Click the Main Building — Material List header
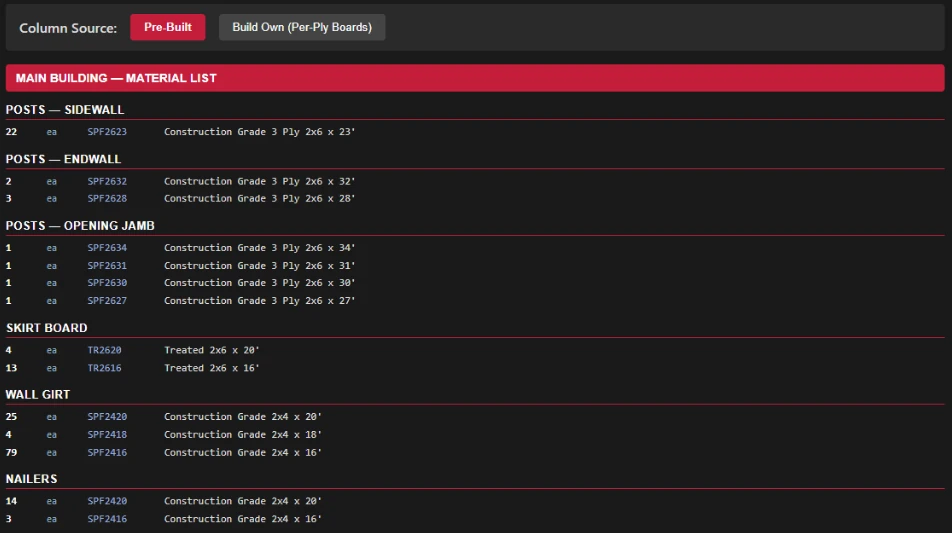Image resolution: width=952 pixels, height=533 pixels. [x=475, y=78]
